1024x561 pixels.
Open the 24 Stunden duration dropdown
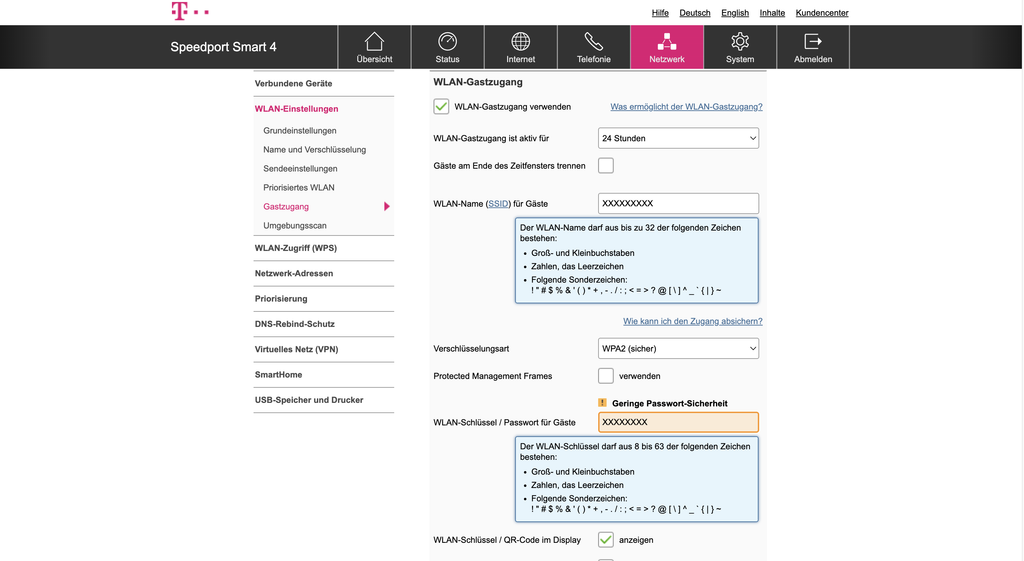(679, 138)
